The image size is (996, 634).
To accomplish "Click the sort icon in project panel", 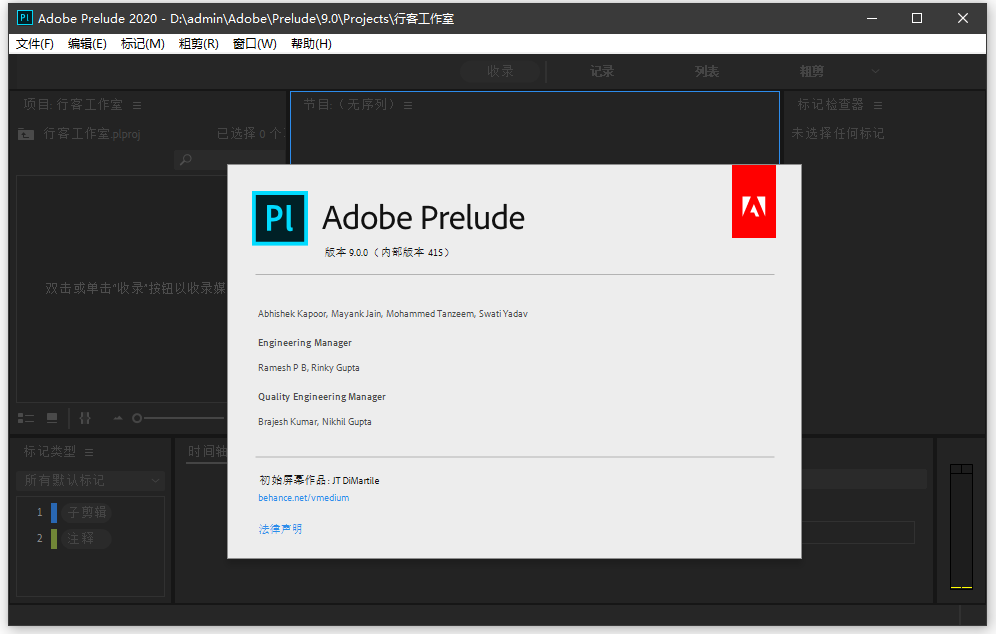I will 85,418.
